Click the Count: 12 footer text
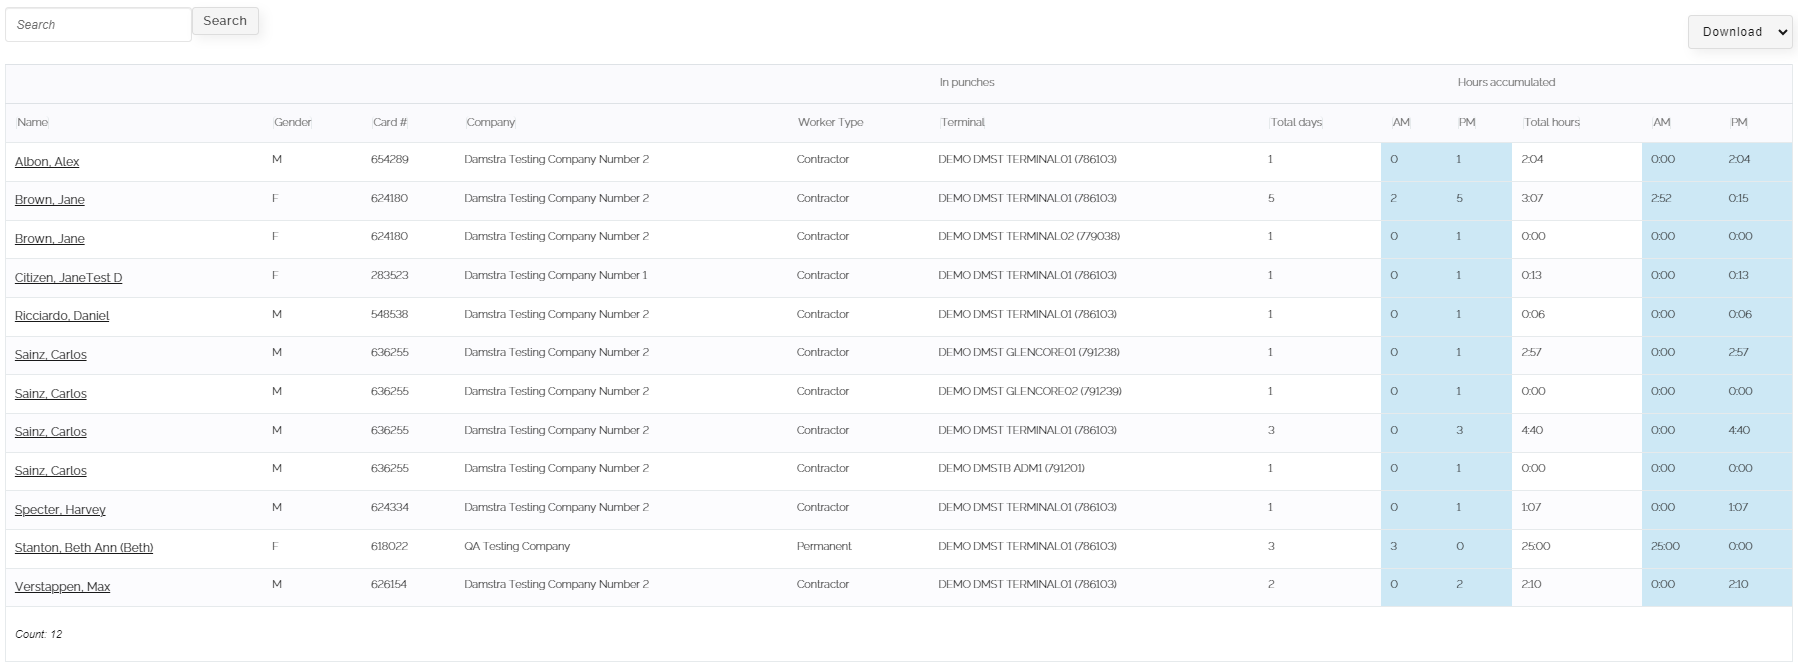Screen dimensions: 1798x667 click(x=39, y=634)
